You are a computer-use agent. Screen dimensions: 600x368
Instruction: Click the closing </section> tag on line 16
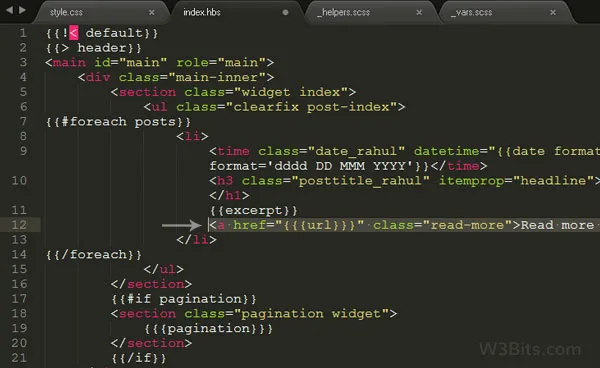[x=152, y=284]
